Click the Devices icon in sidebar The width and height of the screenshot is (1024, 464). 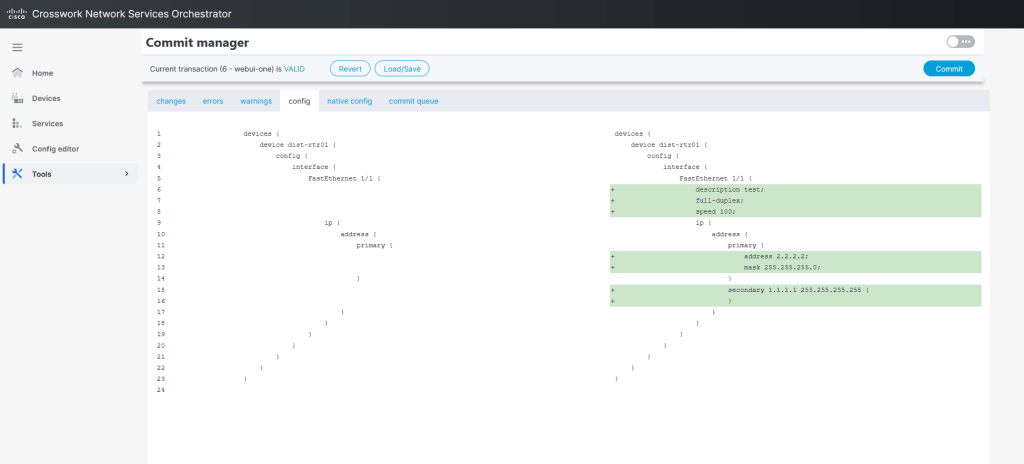17,98
